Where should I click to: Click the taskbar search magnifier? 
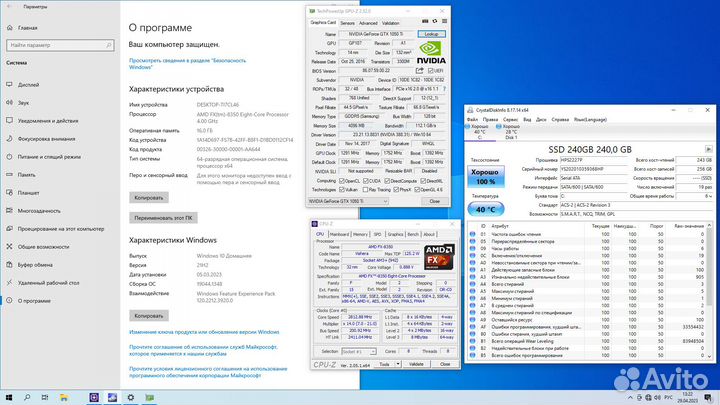point(27,398)
